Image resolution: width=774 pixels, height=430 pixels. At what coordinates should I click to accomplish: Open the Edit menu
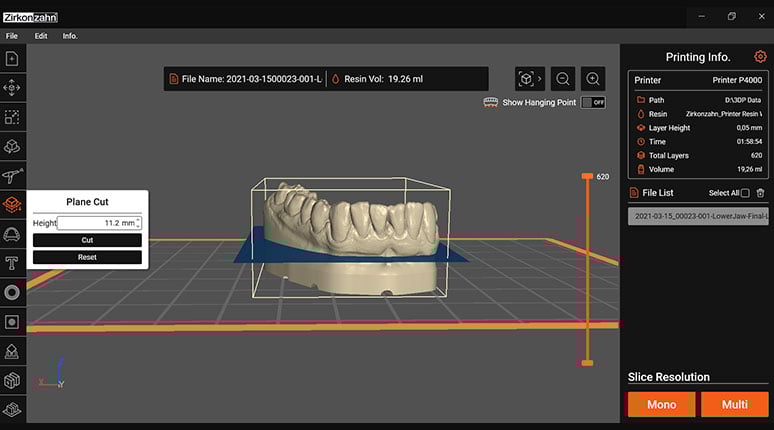click(x=41, y=36)
